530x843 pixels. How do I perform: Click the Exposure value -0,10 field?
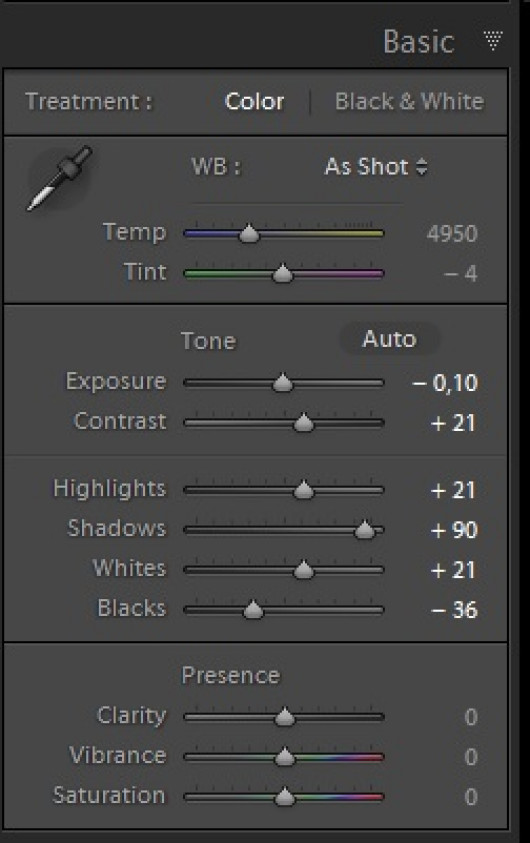click(x=445, y=383)
